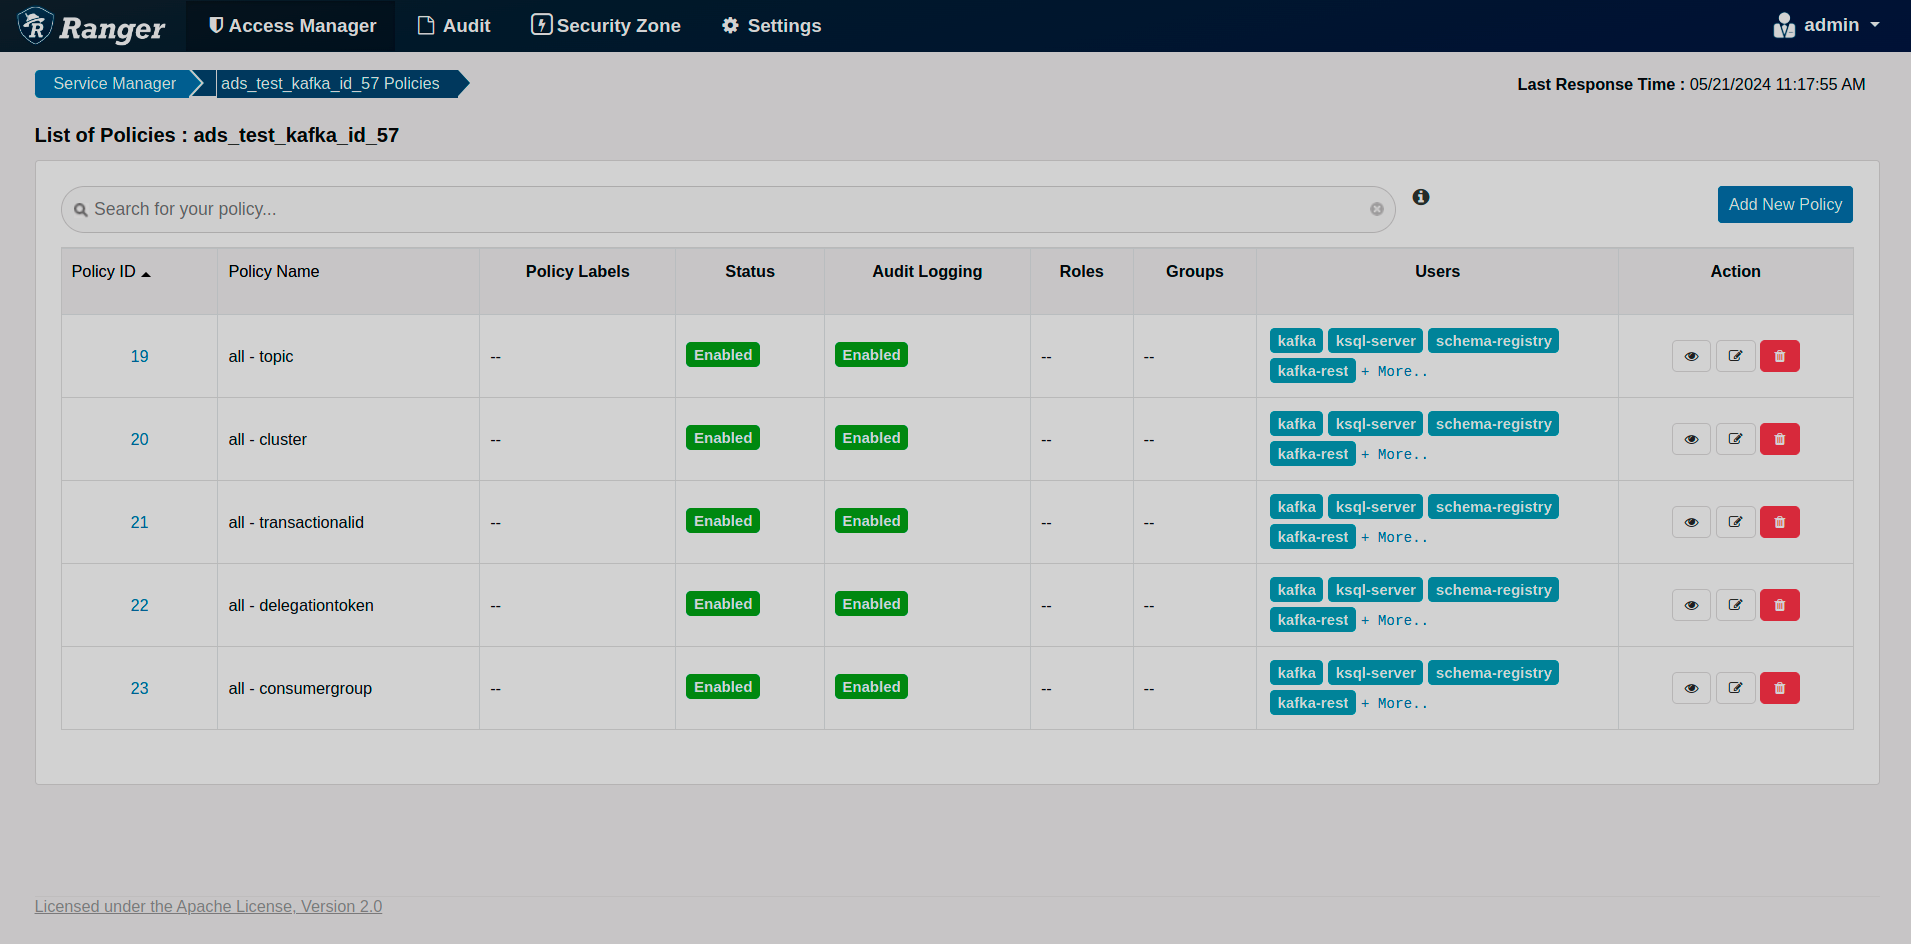Edit the all - transactionalid policy

click(1735, 522)
